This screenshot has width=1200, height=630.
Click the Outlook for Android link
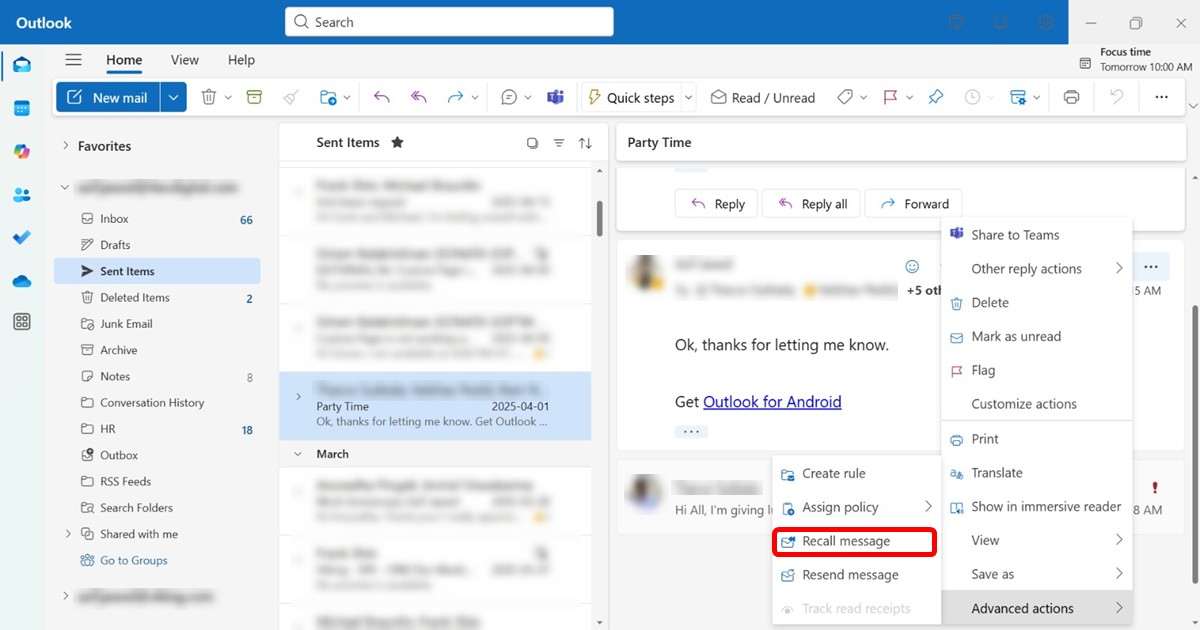(x=772, y=401)
